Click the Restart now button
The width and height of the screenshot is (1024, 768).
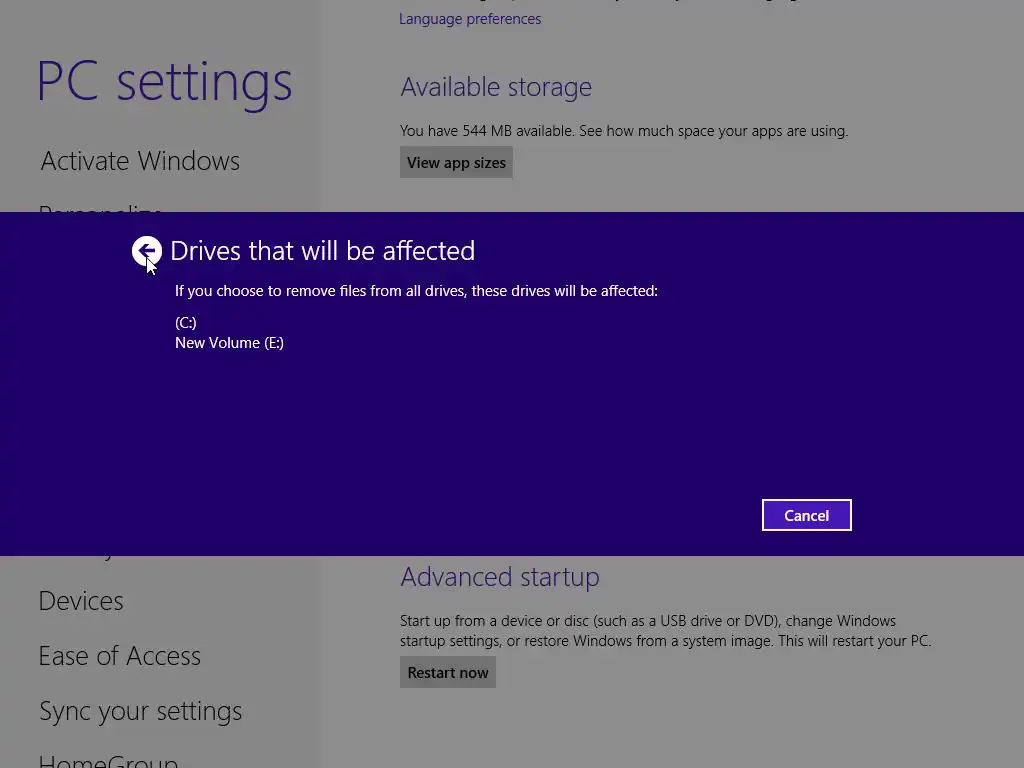coord(448,673)
